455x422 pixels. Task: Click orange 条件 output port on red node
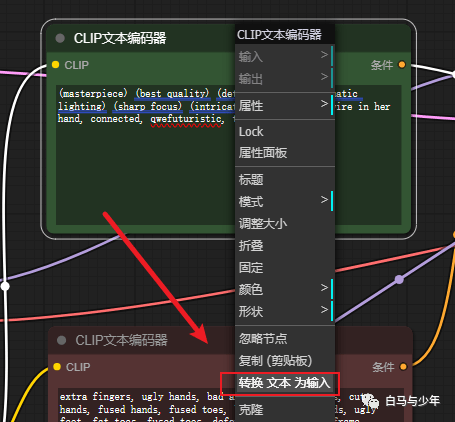pos(403,367)
